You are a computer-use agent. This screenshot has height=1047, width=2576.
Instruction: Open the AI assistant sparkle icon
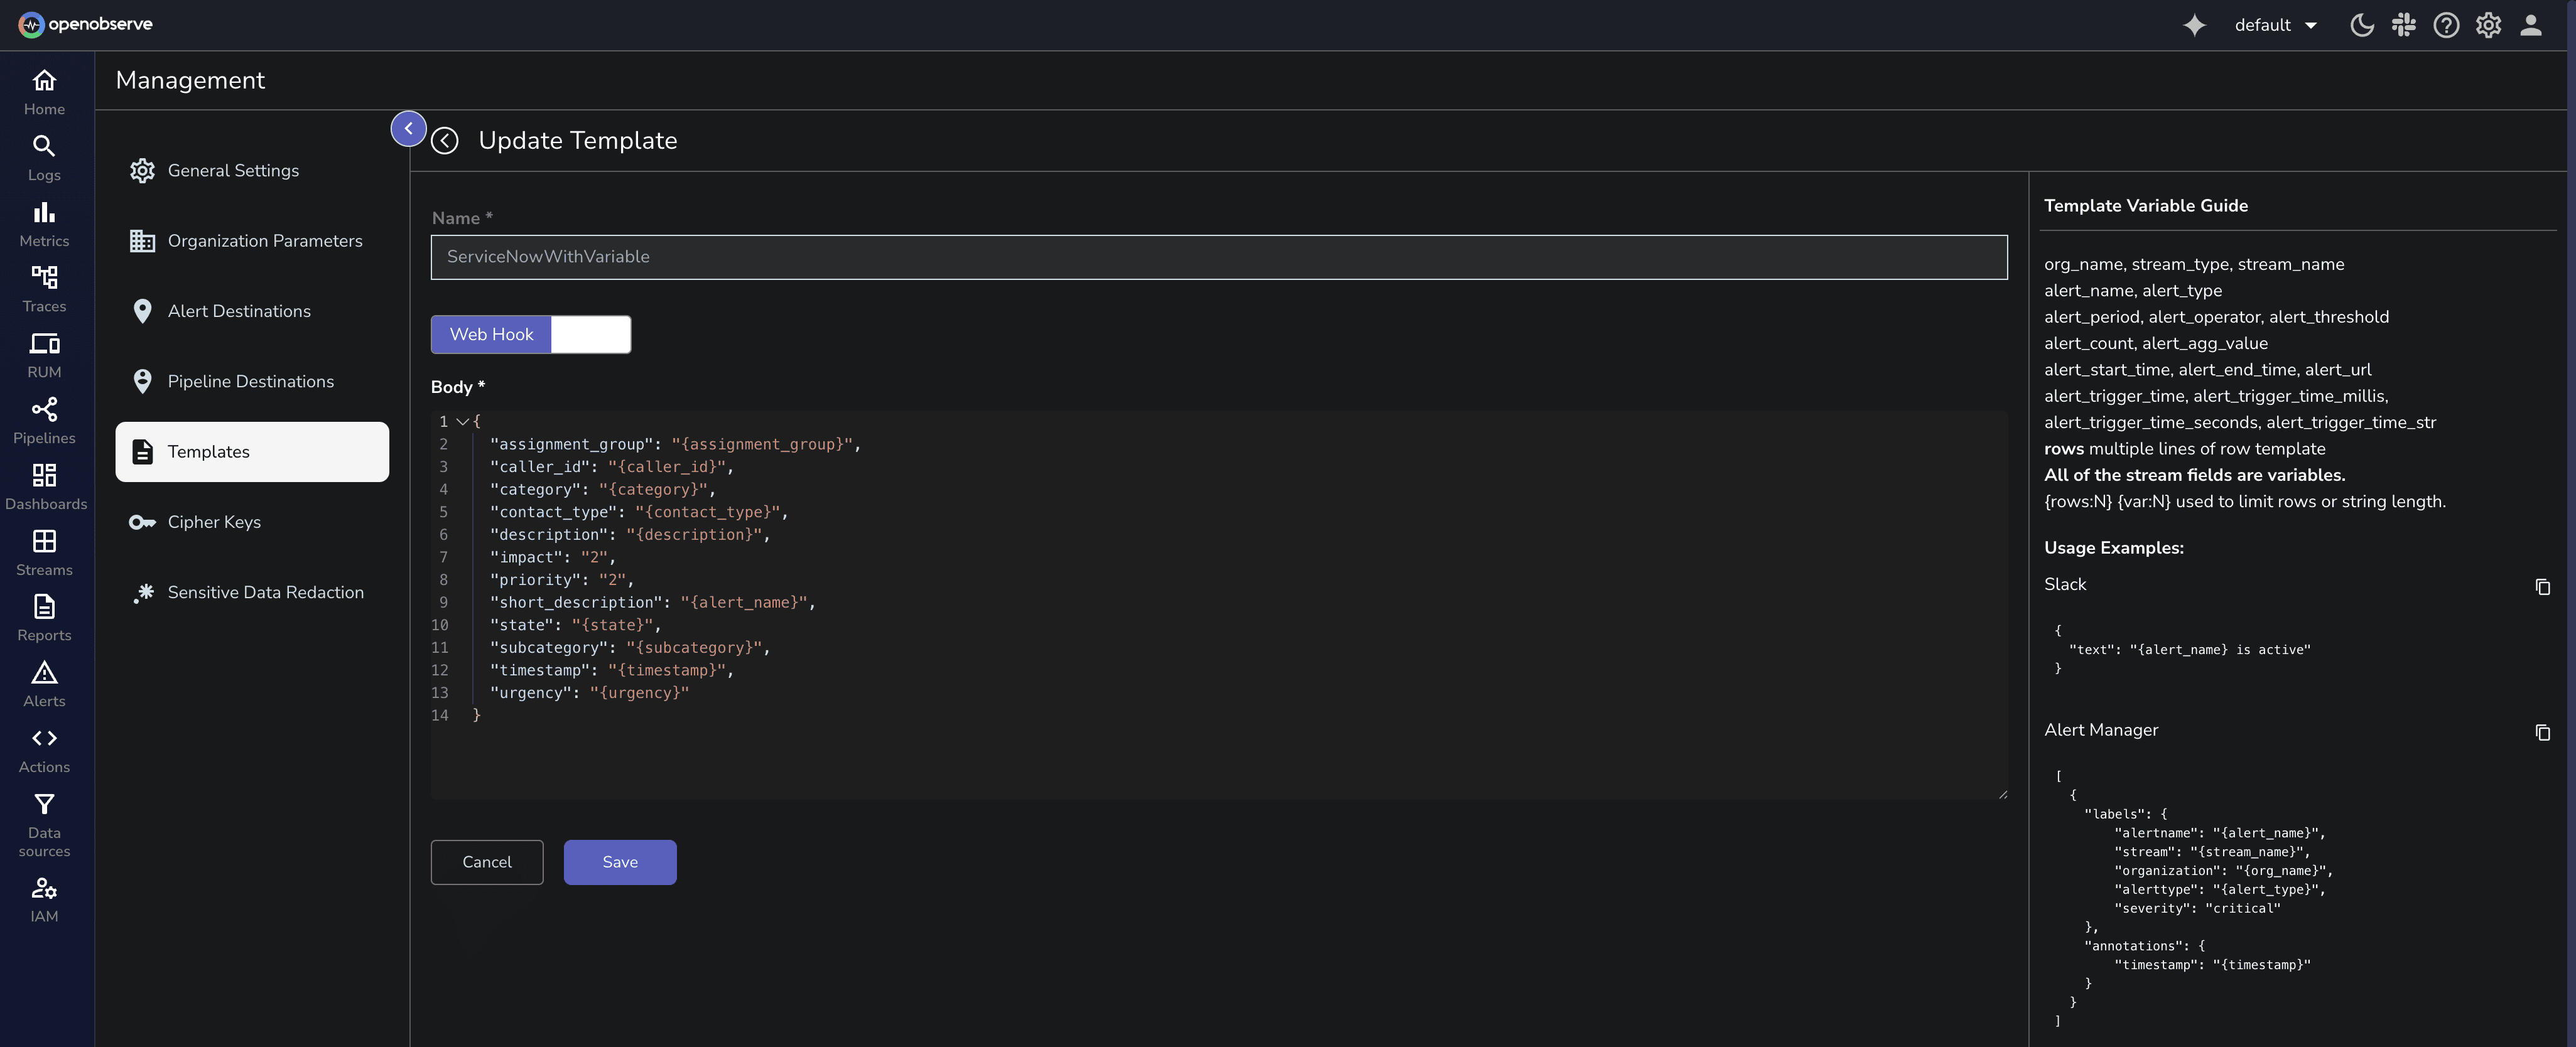point(2194,25)
